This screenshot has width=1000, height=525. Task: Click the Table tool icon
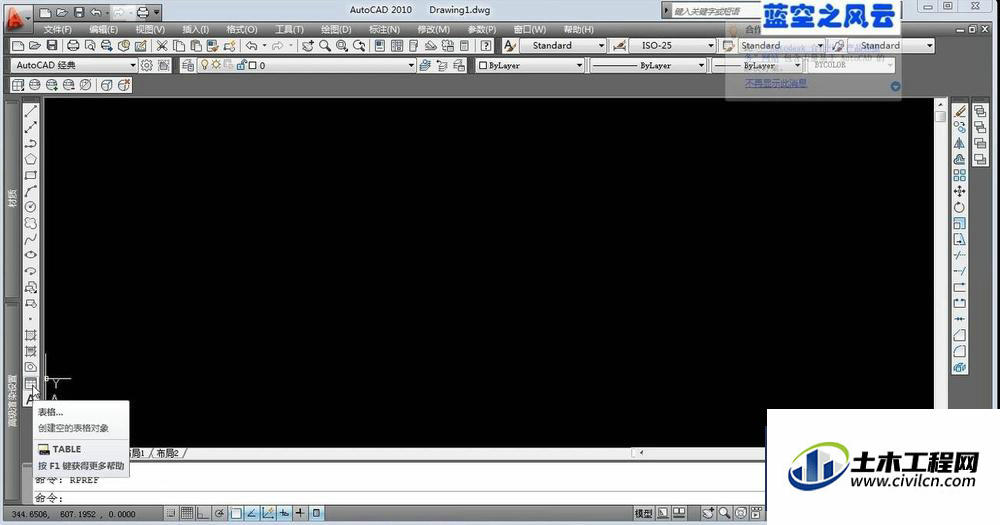(x=31, y=383)
